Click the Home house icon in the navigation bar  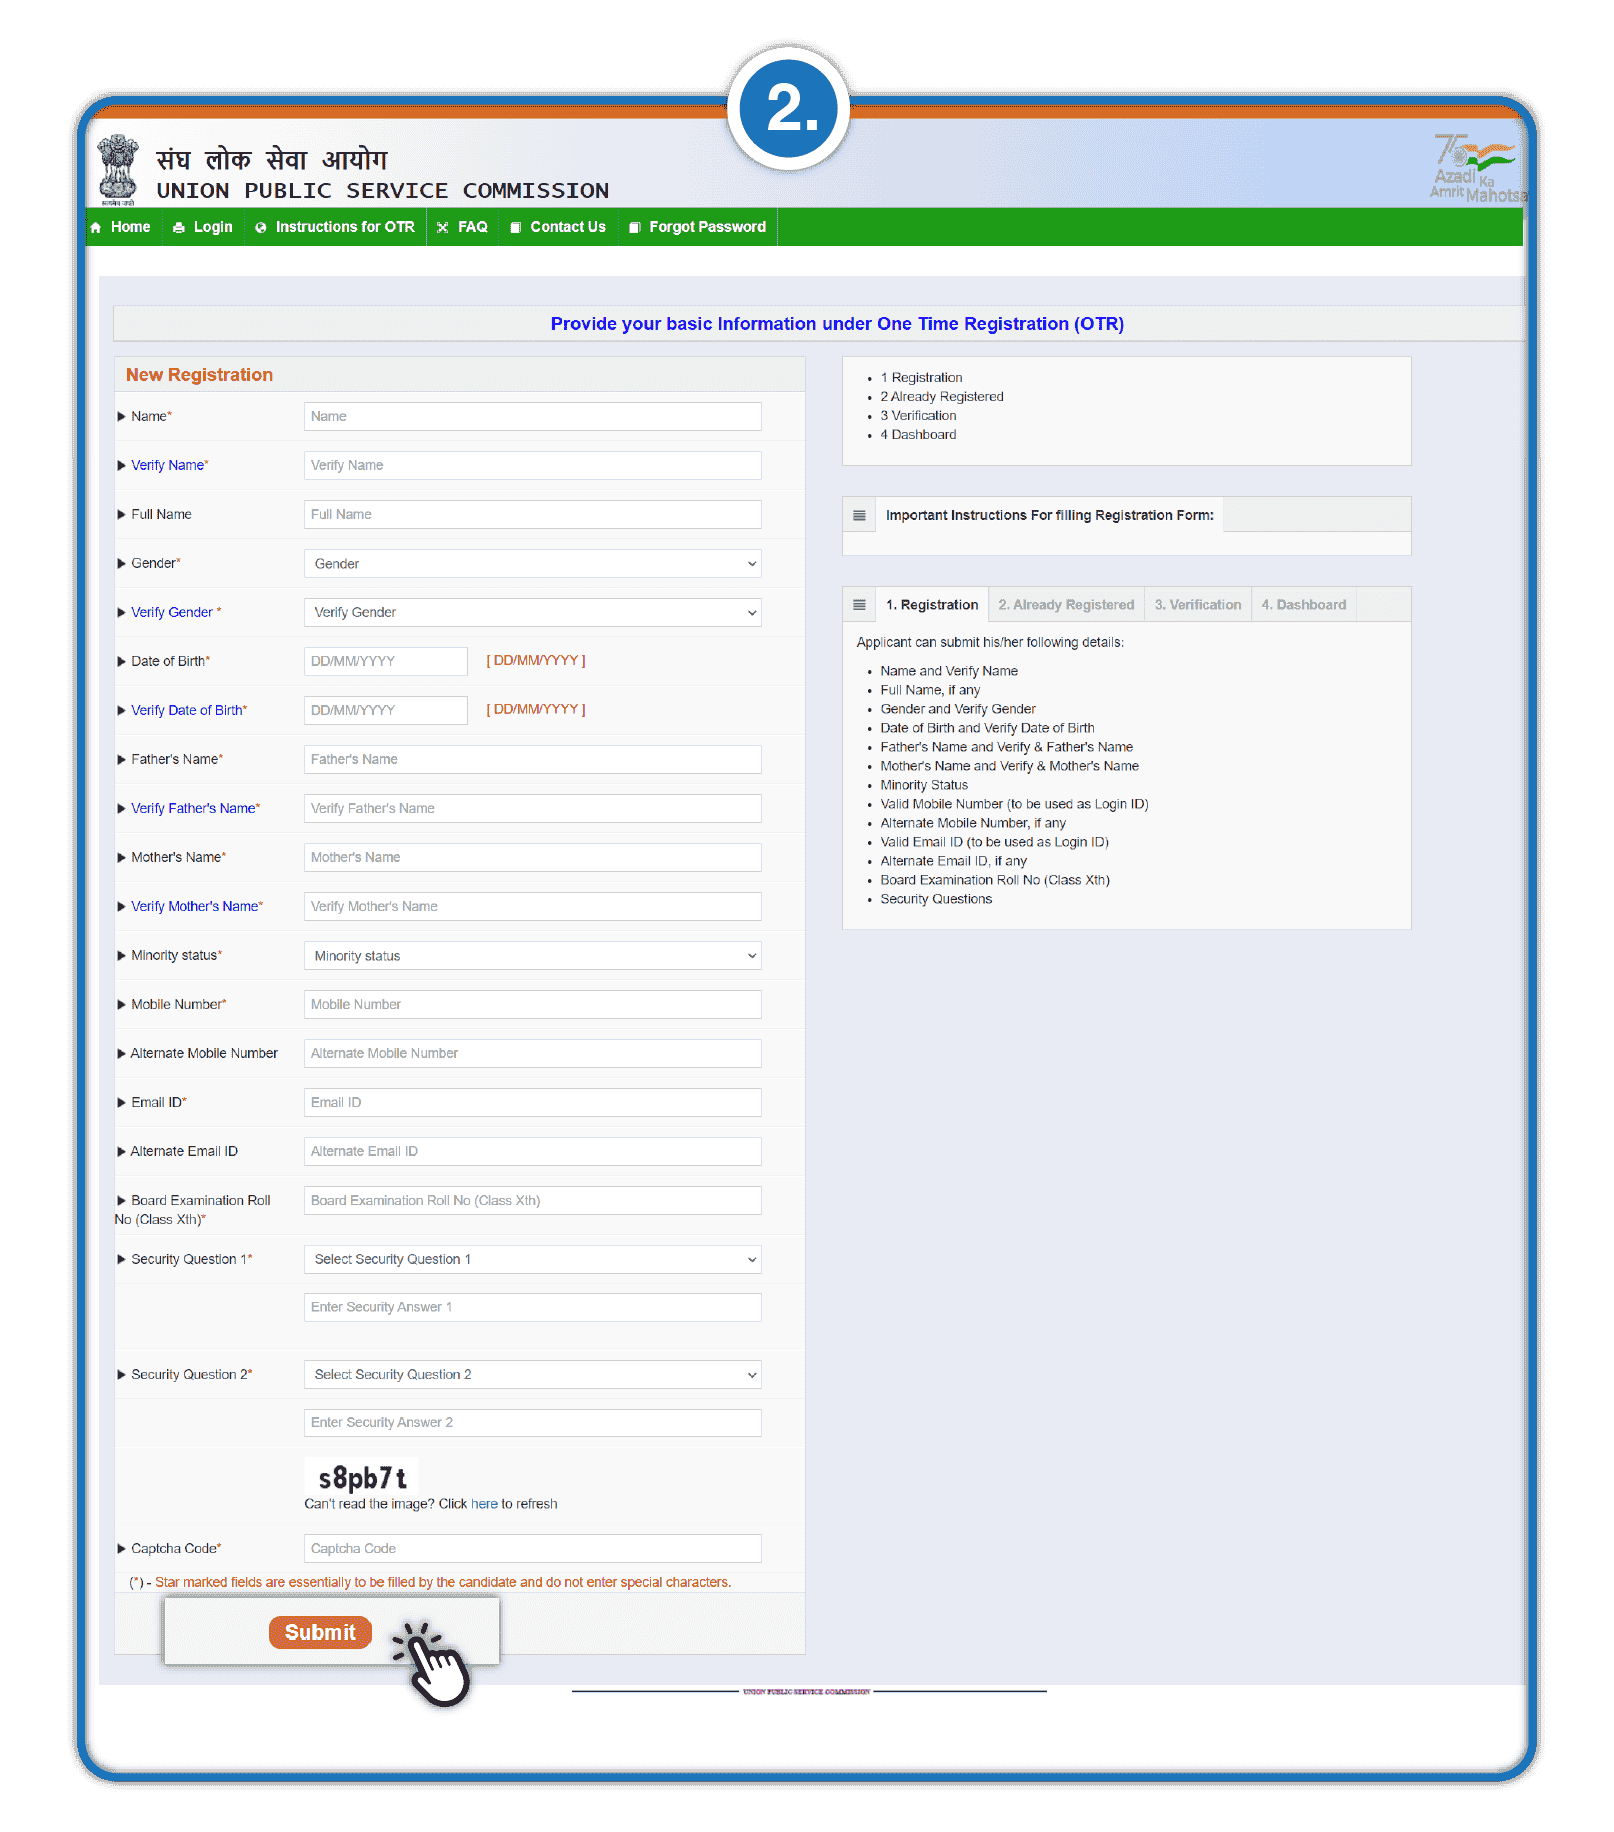(x=96, y=228)
